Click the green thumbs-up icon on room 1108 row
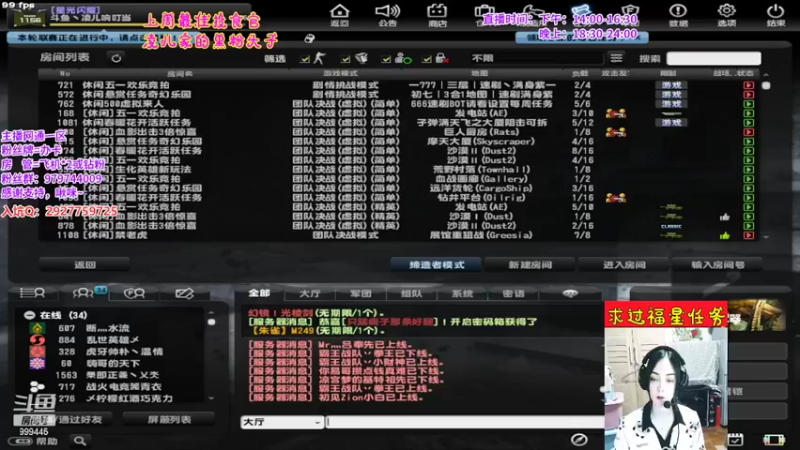Viewport: 800px width, 450px height. [x=724, y=235]
